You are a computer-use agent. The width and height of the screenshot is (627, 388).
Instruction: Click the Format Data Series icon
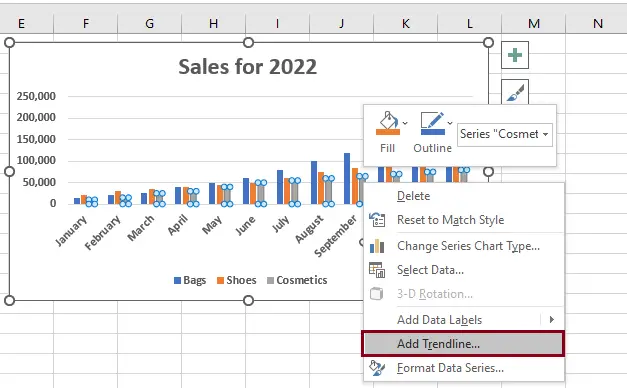(377, 368)
